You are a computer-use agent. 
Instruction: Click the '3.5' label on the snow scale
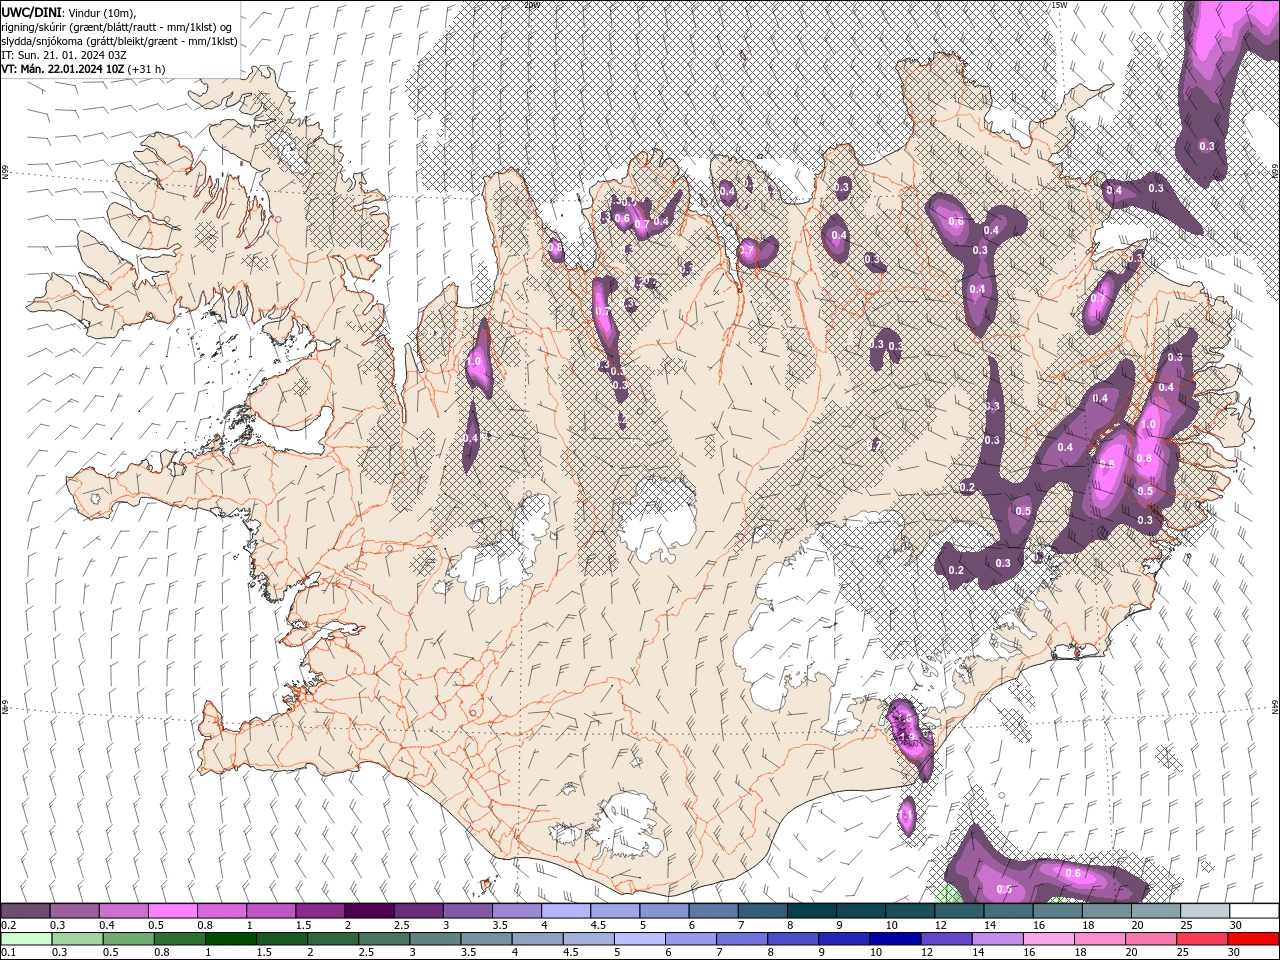click(500, 925)
